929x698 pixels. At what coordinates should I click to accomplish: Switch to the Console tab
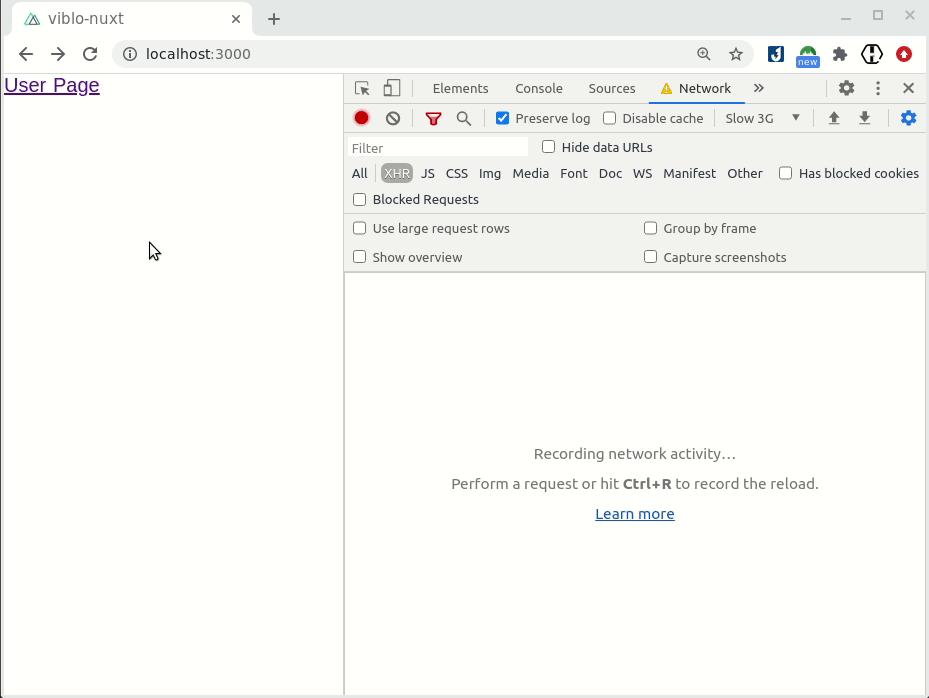pyautogui.click(x=539, y=88)
